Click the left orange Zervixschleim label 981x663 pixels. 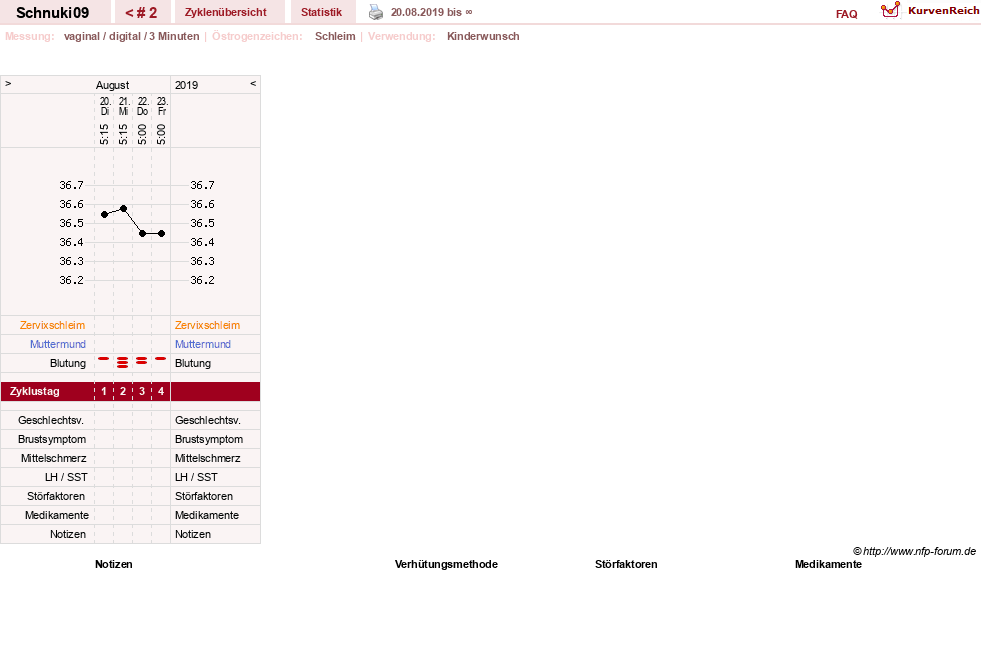coord(53,325)
